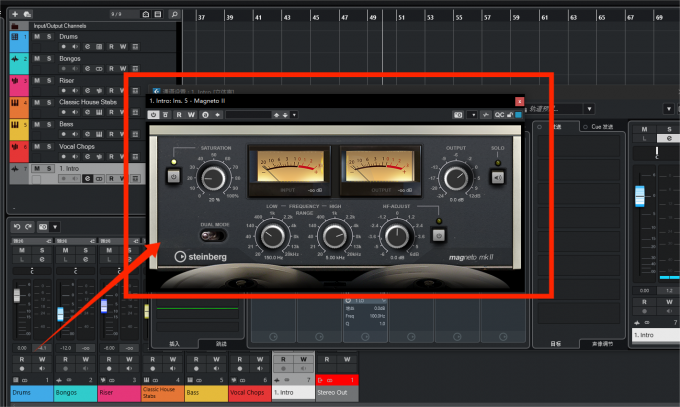Mute the Drums track
Viewport: 680px width, 407px height.
37,36
